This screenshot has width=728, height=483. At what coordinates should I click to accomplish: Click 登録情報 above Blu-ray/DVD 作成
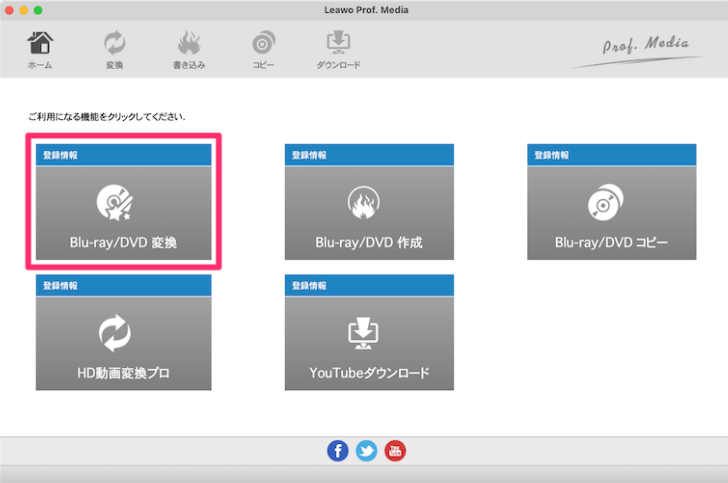point(309,155)
